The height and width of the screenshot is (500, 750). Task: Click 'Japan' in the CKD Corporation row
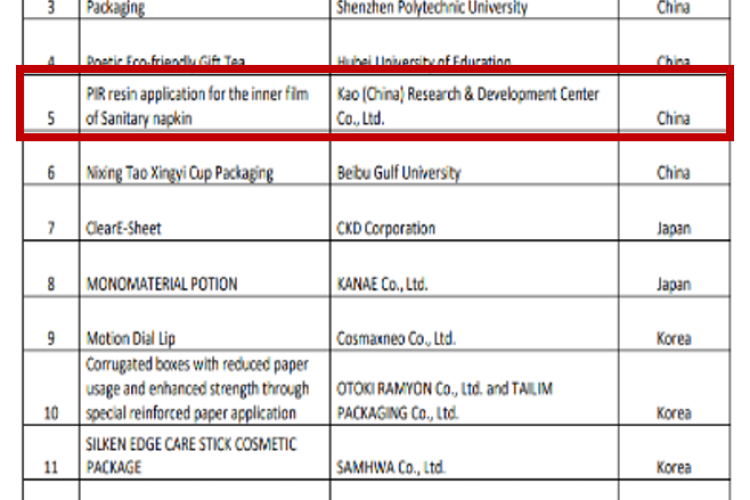pos(674,212)
